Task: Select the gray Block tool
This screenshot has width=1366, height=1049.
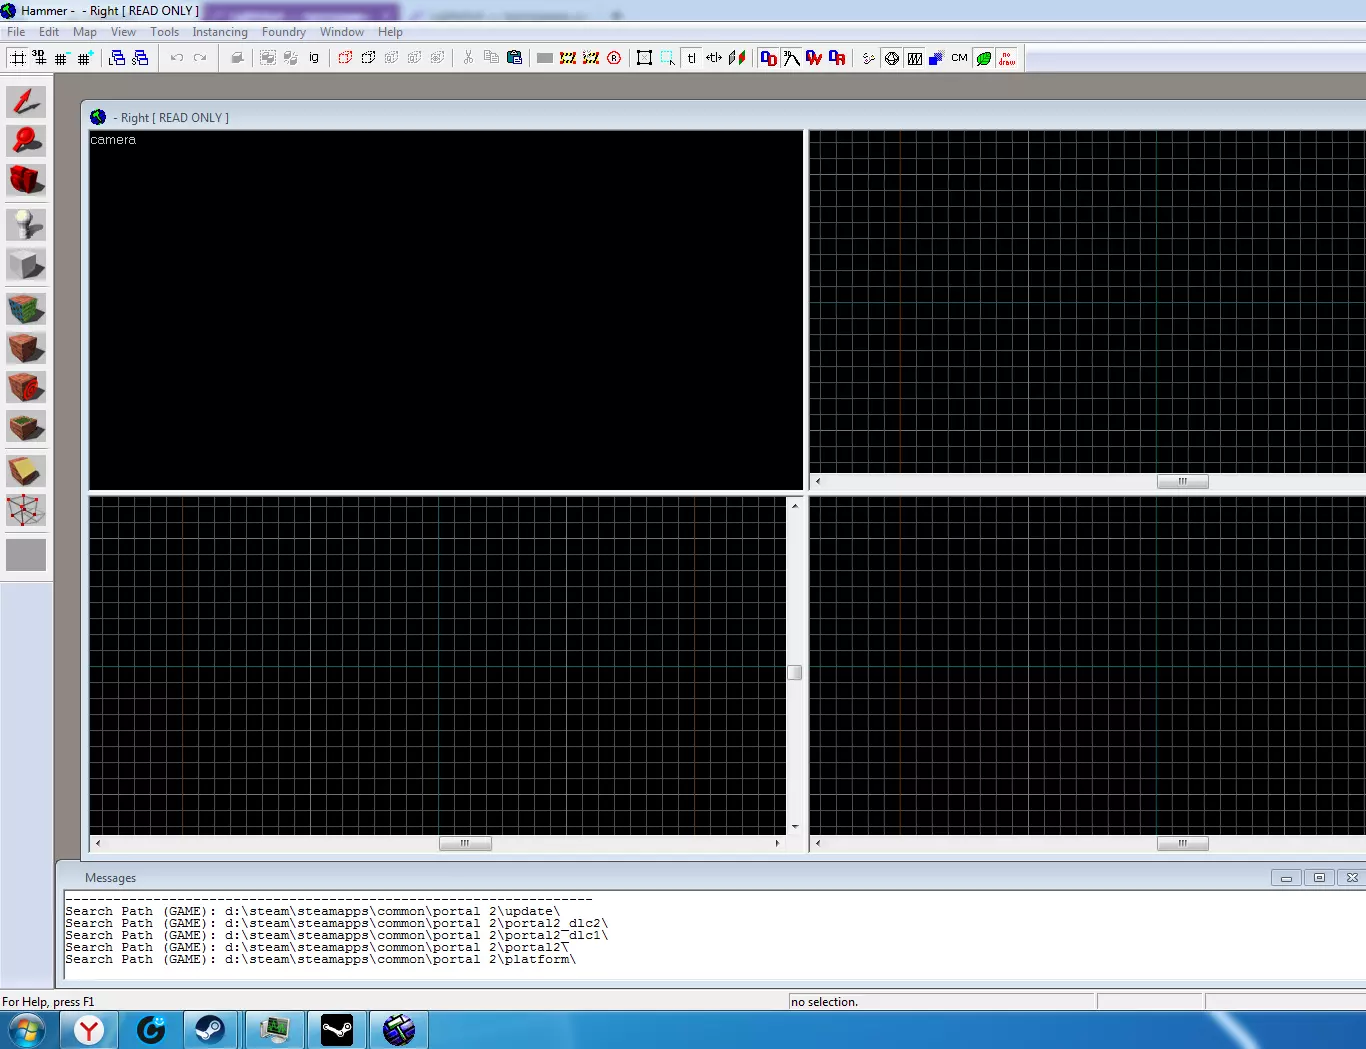Action: pyautogui.click(x=26, y=264)
